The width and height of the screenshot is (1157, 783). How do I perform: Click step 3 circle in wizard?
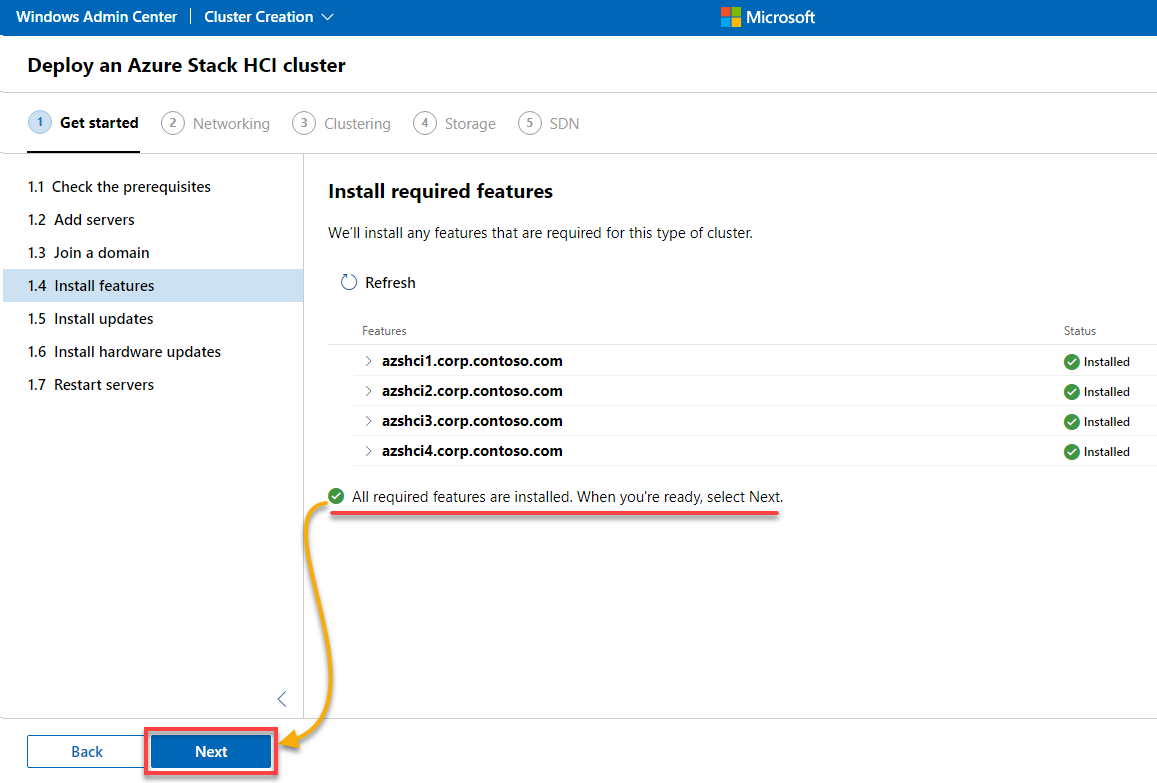pos(303,123)
